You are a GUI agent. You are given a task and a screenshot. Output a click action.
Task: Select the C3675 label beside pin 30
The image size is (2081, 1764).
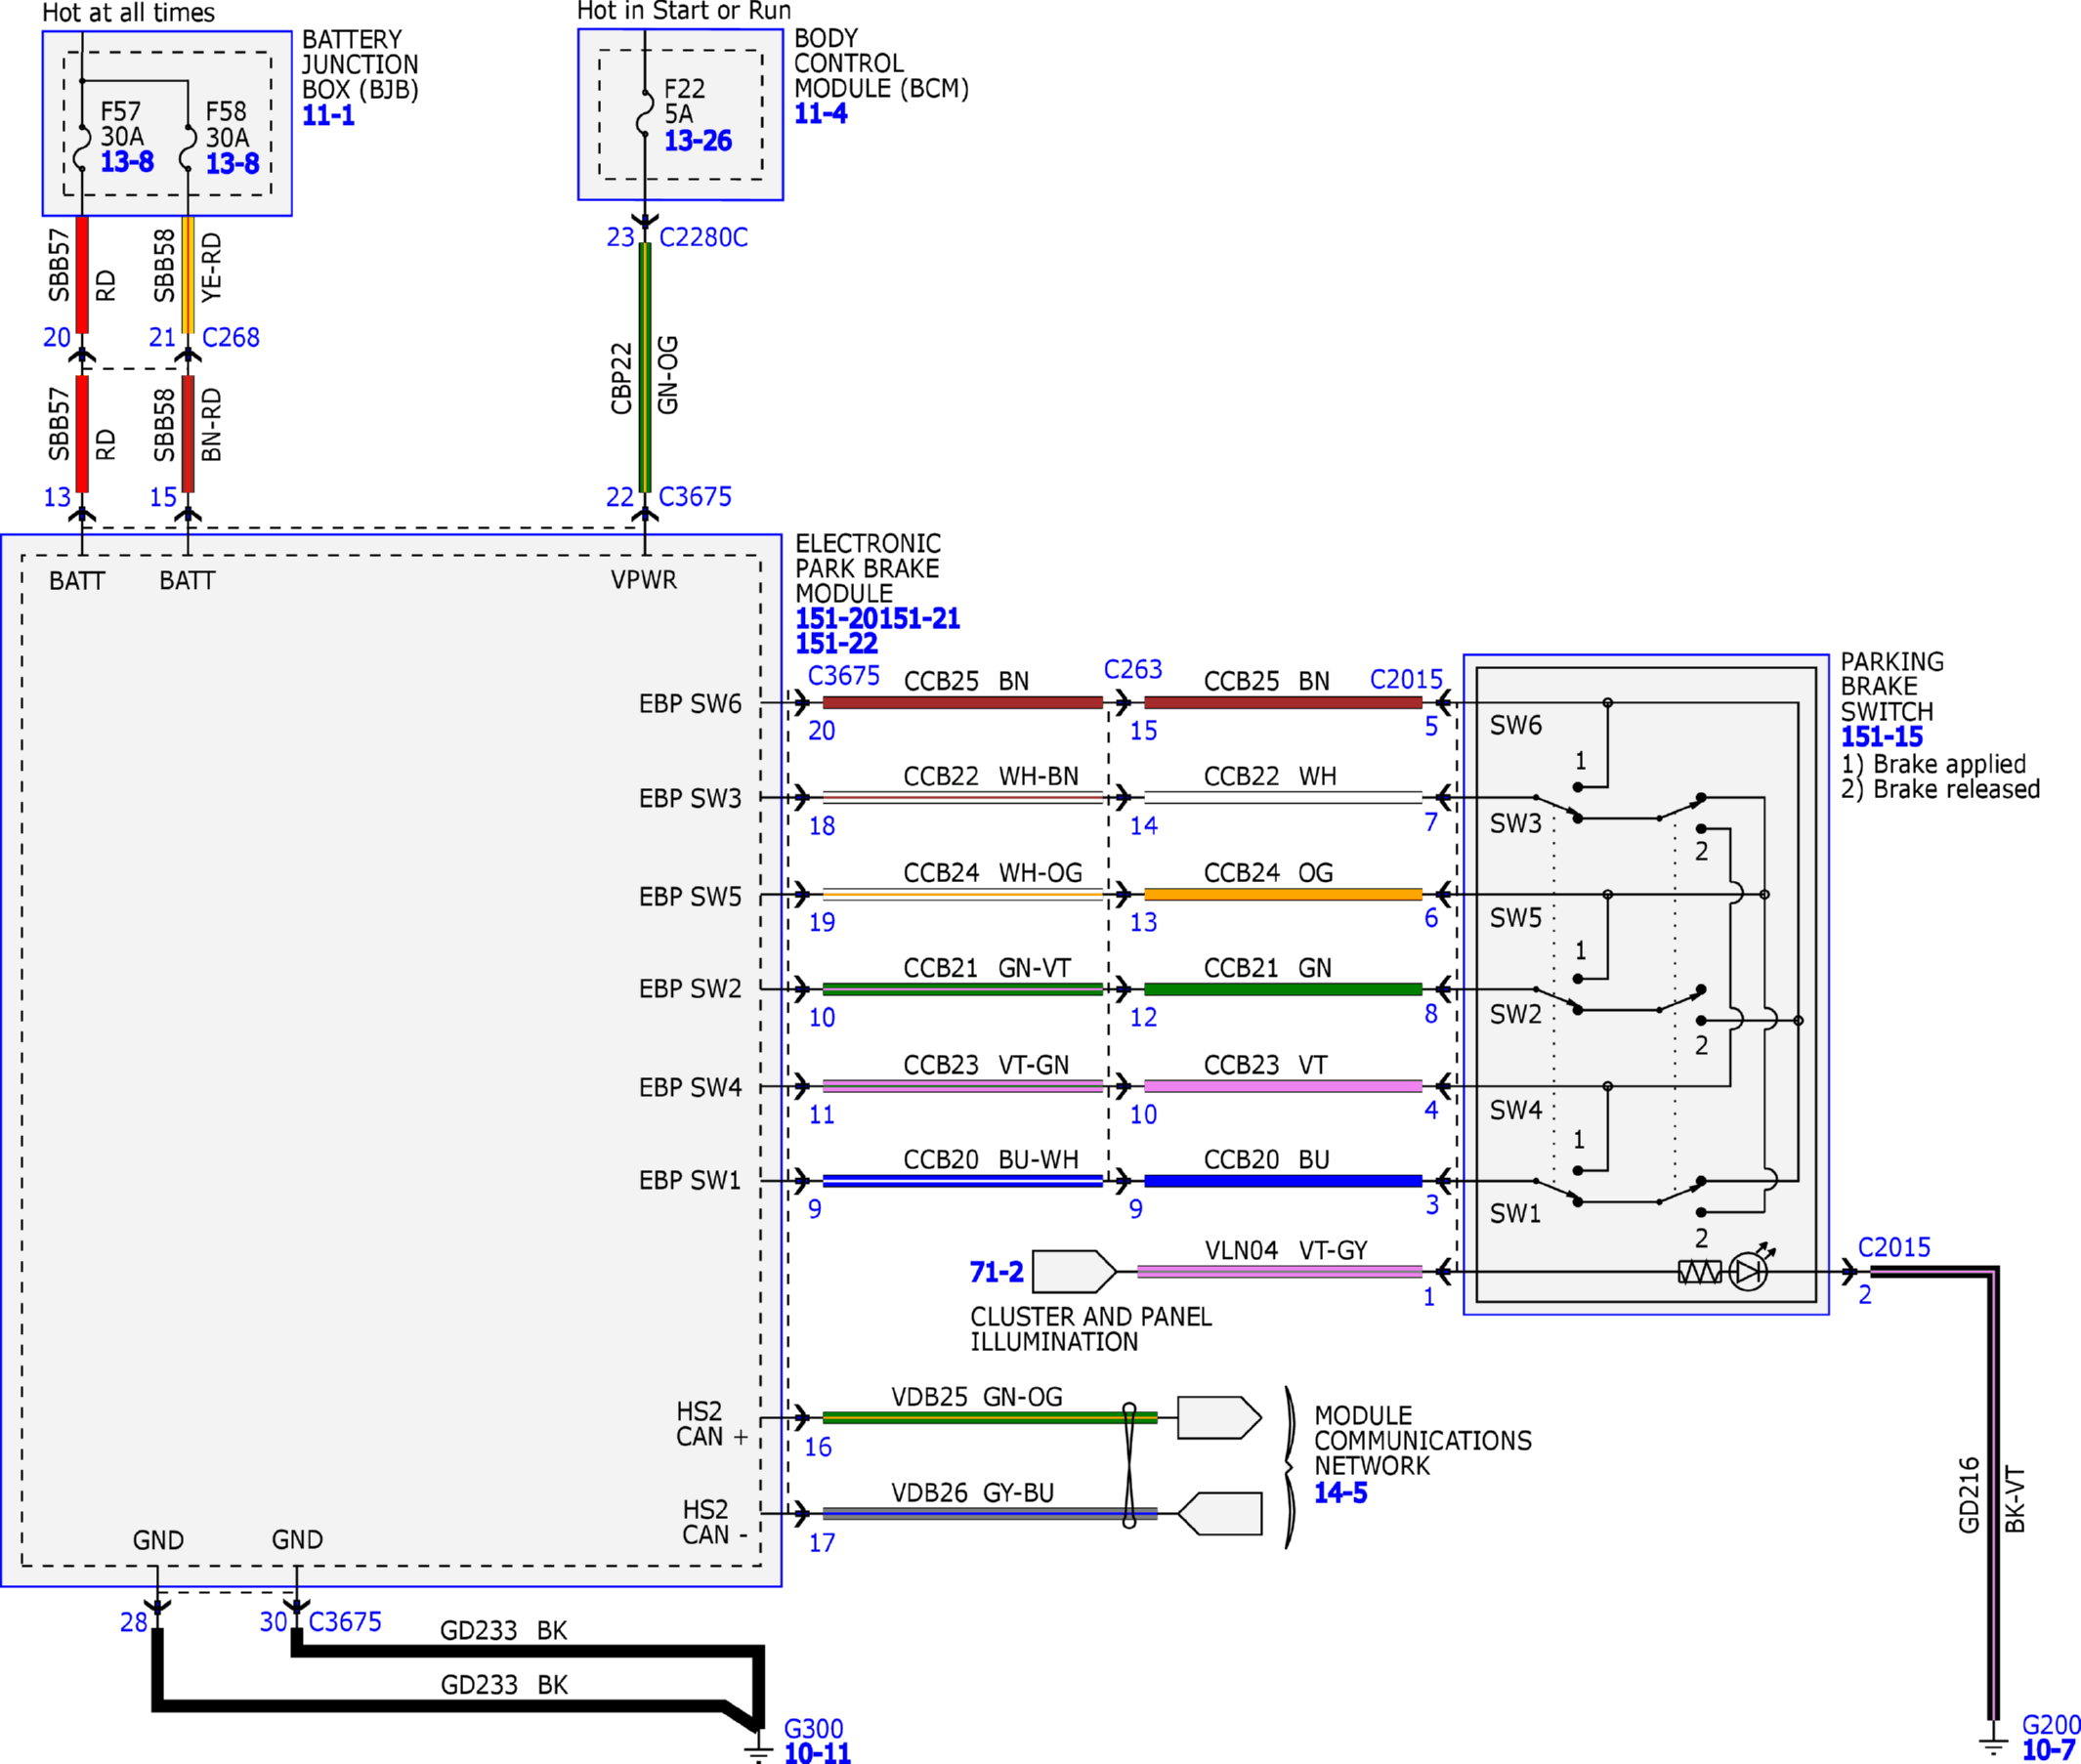[344, 1621]
